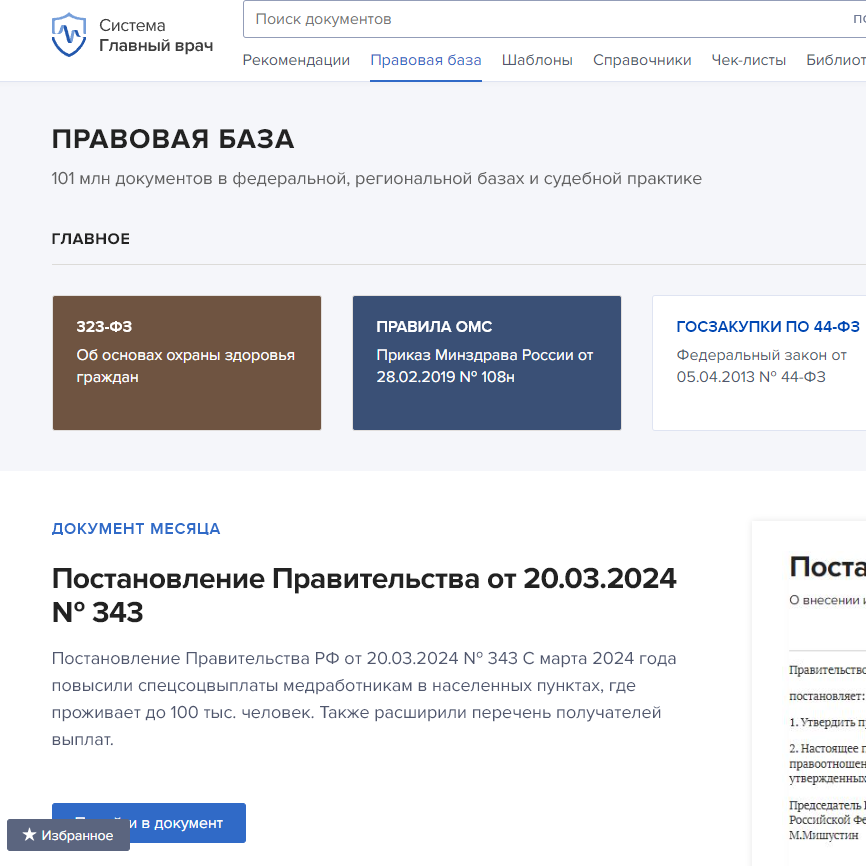Switch to the Рекомендации tab
866x866 pixels.
(x=296, y=60)
